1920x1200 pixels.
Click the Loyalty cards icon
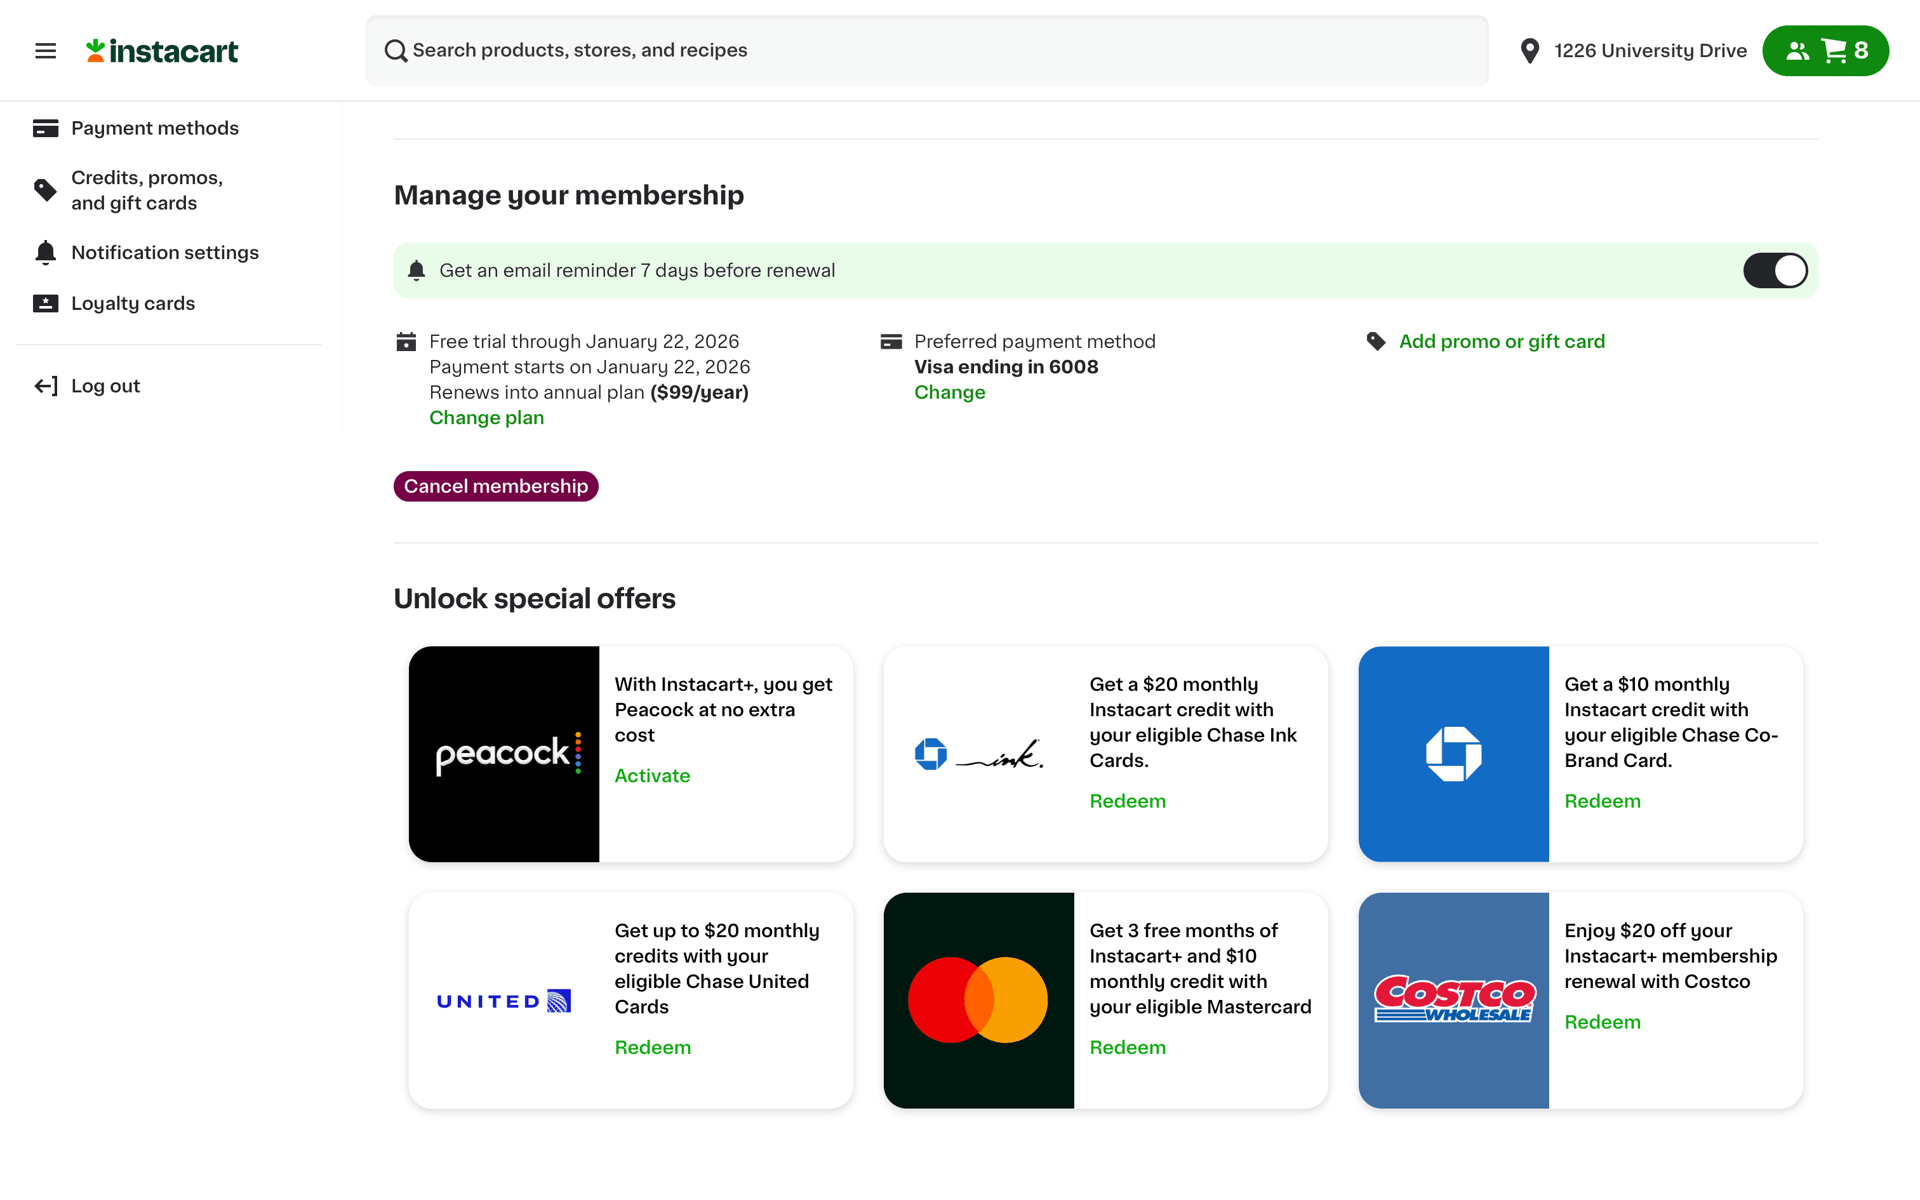tap(45, 303)
